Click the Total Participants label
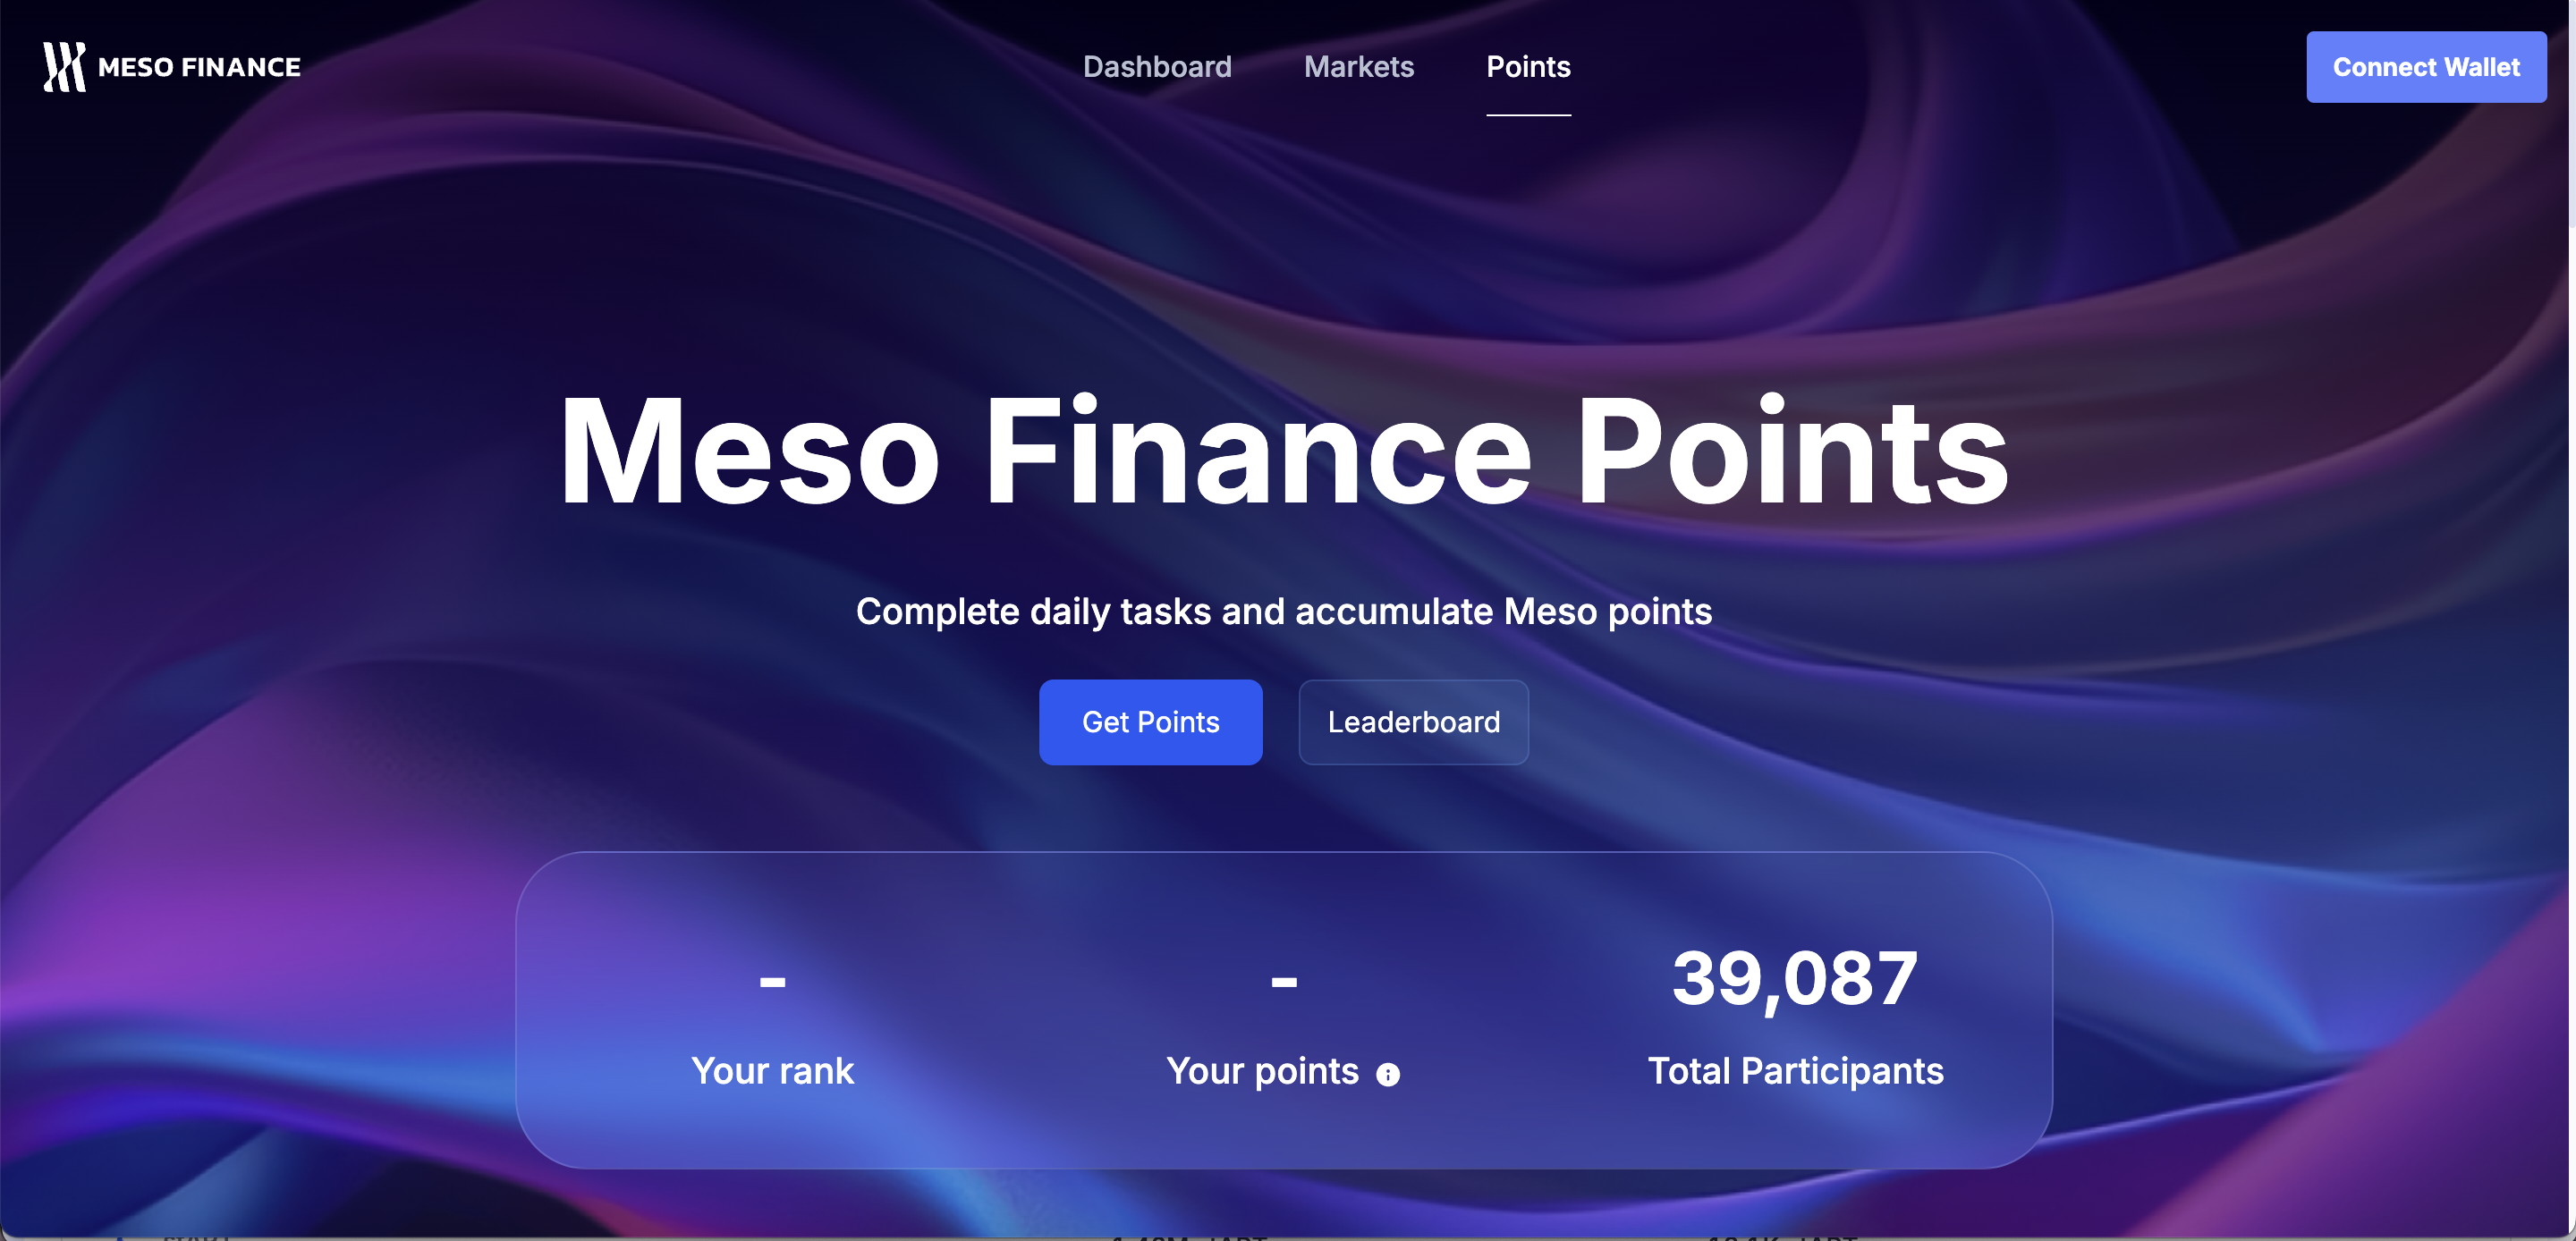Screen dimensions: 2576x1241 pos(1795,1071)
